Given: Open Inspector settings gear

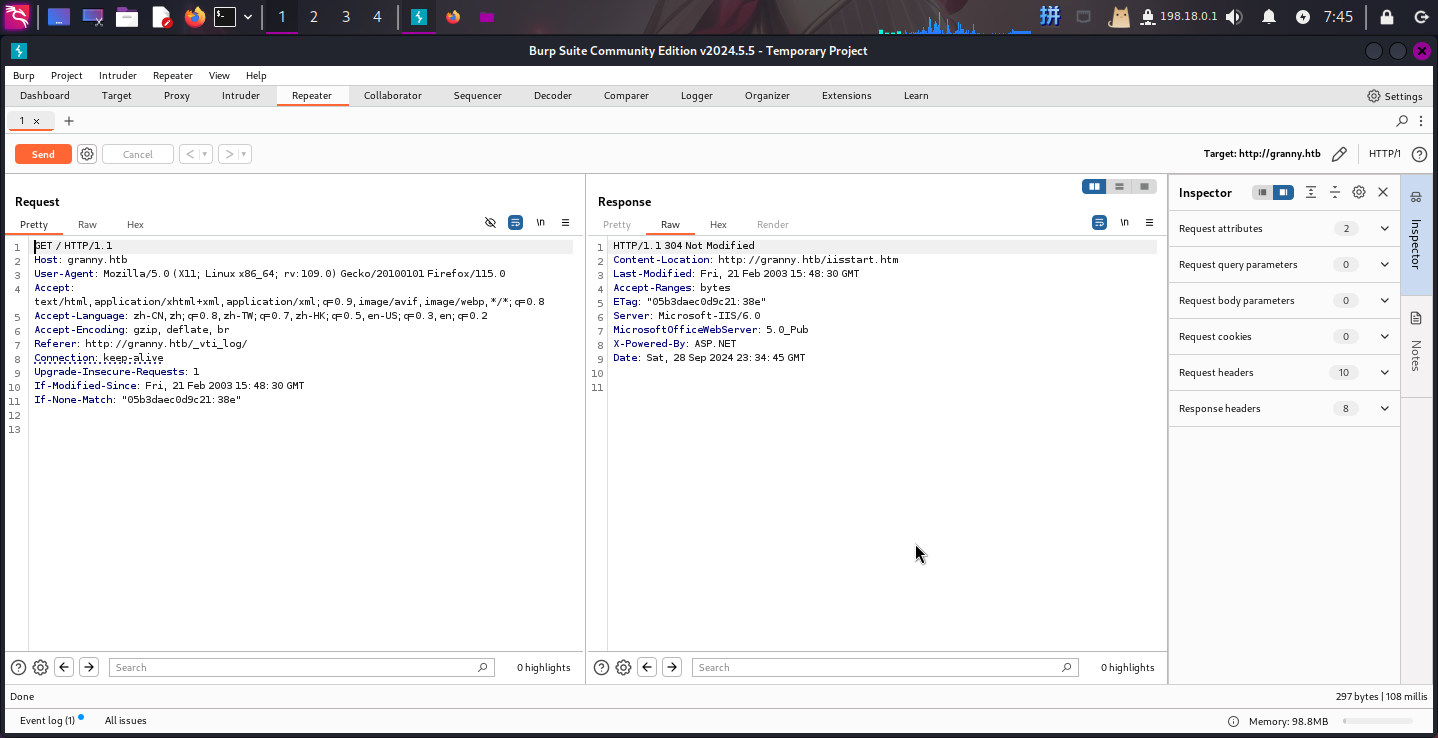Looking at the screenshot, I should click(1359, 192).
